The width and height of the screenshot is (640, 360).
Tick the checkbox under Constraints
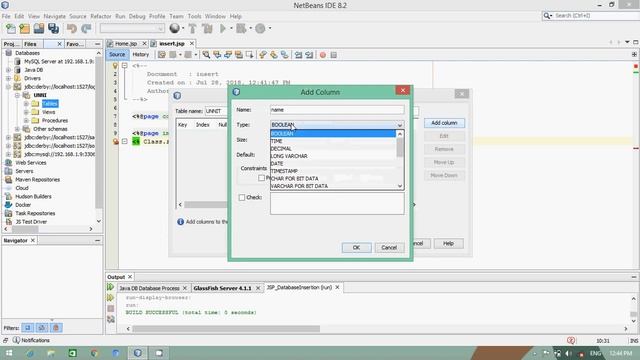262,178
